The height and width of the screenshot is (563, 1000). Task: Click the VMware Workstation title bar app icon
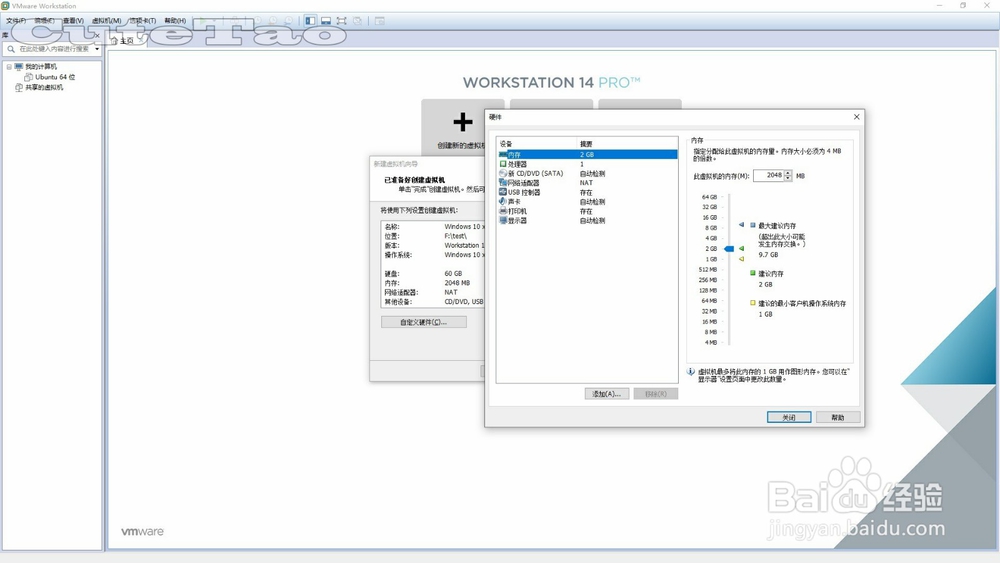[x=5, y=5]
